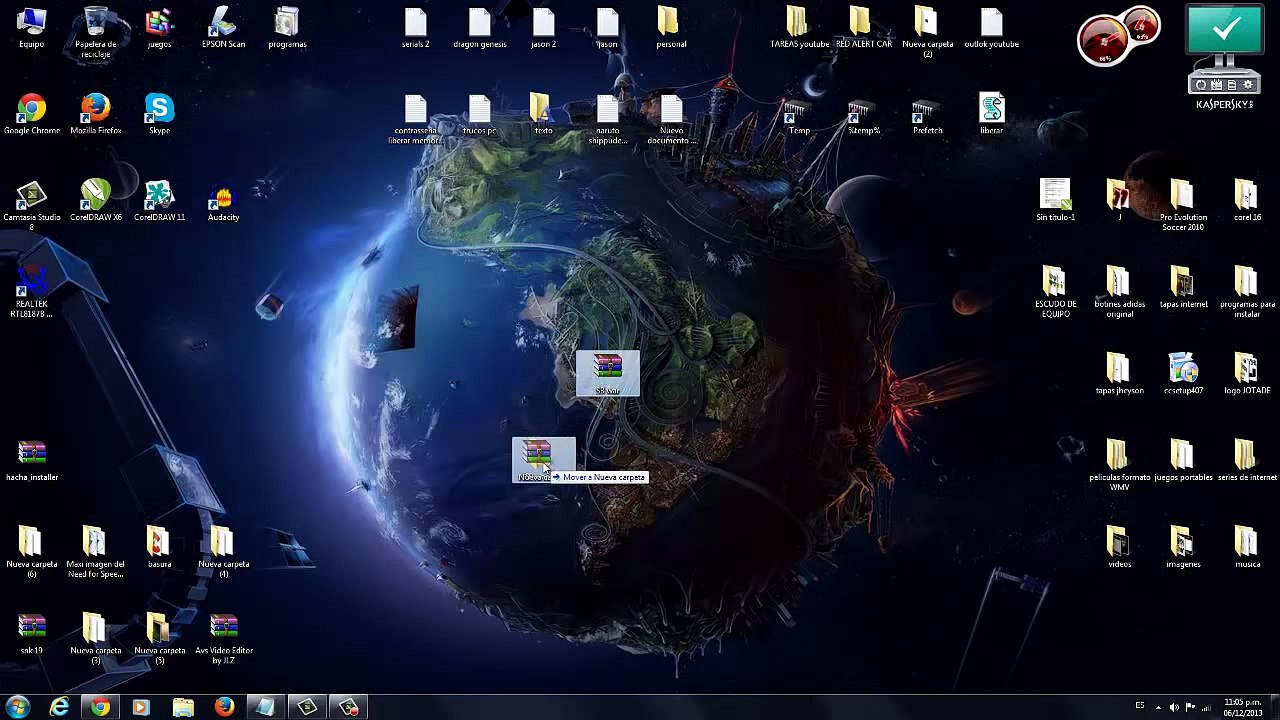Select the naruto shippude file
This screenshot has height=720, width=1280.
(607, 119)
